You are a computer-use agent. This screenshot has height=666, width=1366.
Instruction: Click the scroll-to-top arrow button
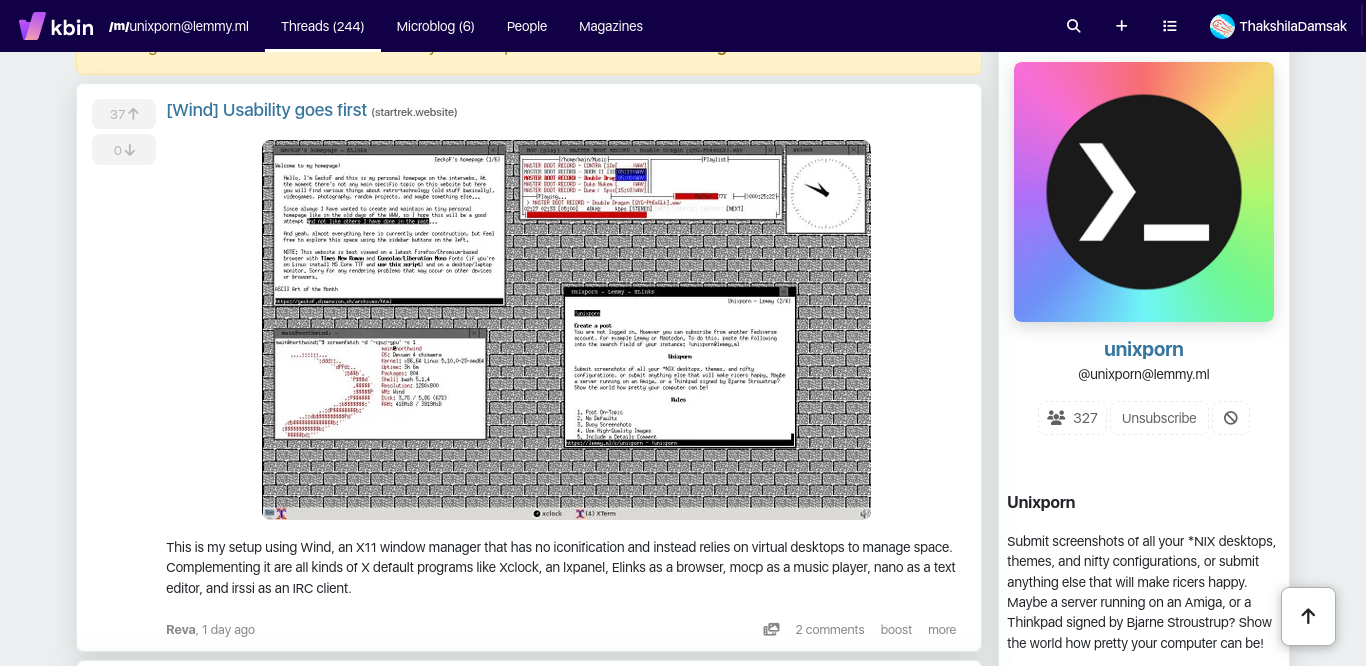(x=1308, y=616)
